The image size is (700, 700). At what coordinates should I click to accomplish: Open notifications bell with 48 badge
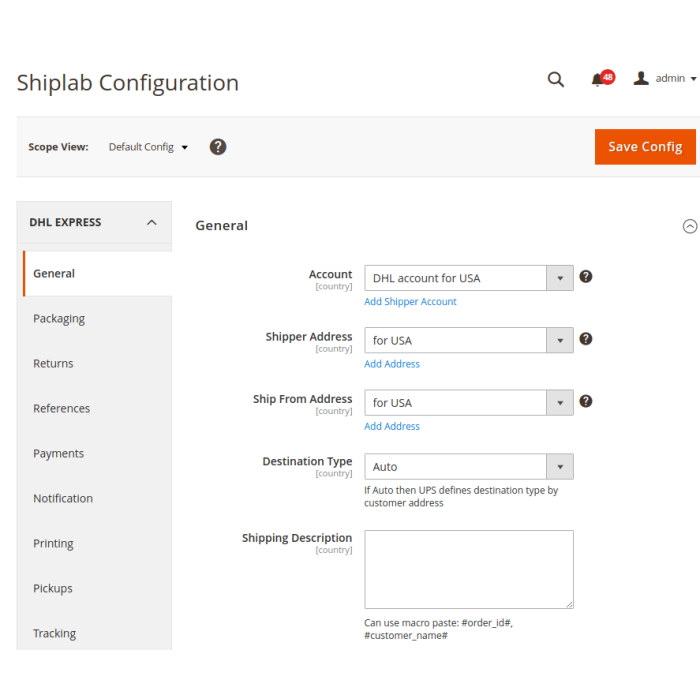point(602,79)
